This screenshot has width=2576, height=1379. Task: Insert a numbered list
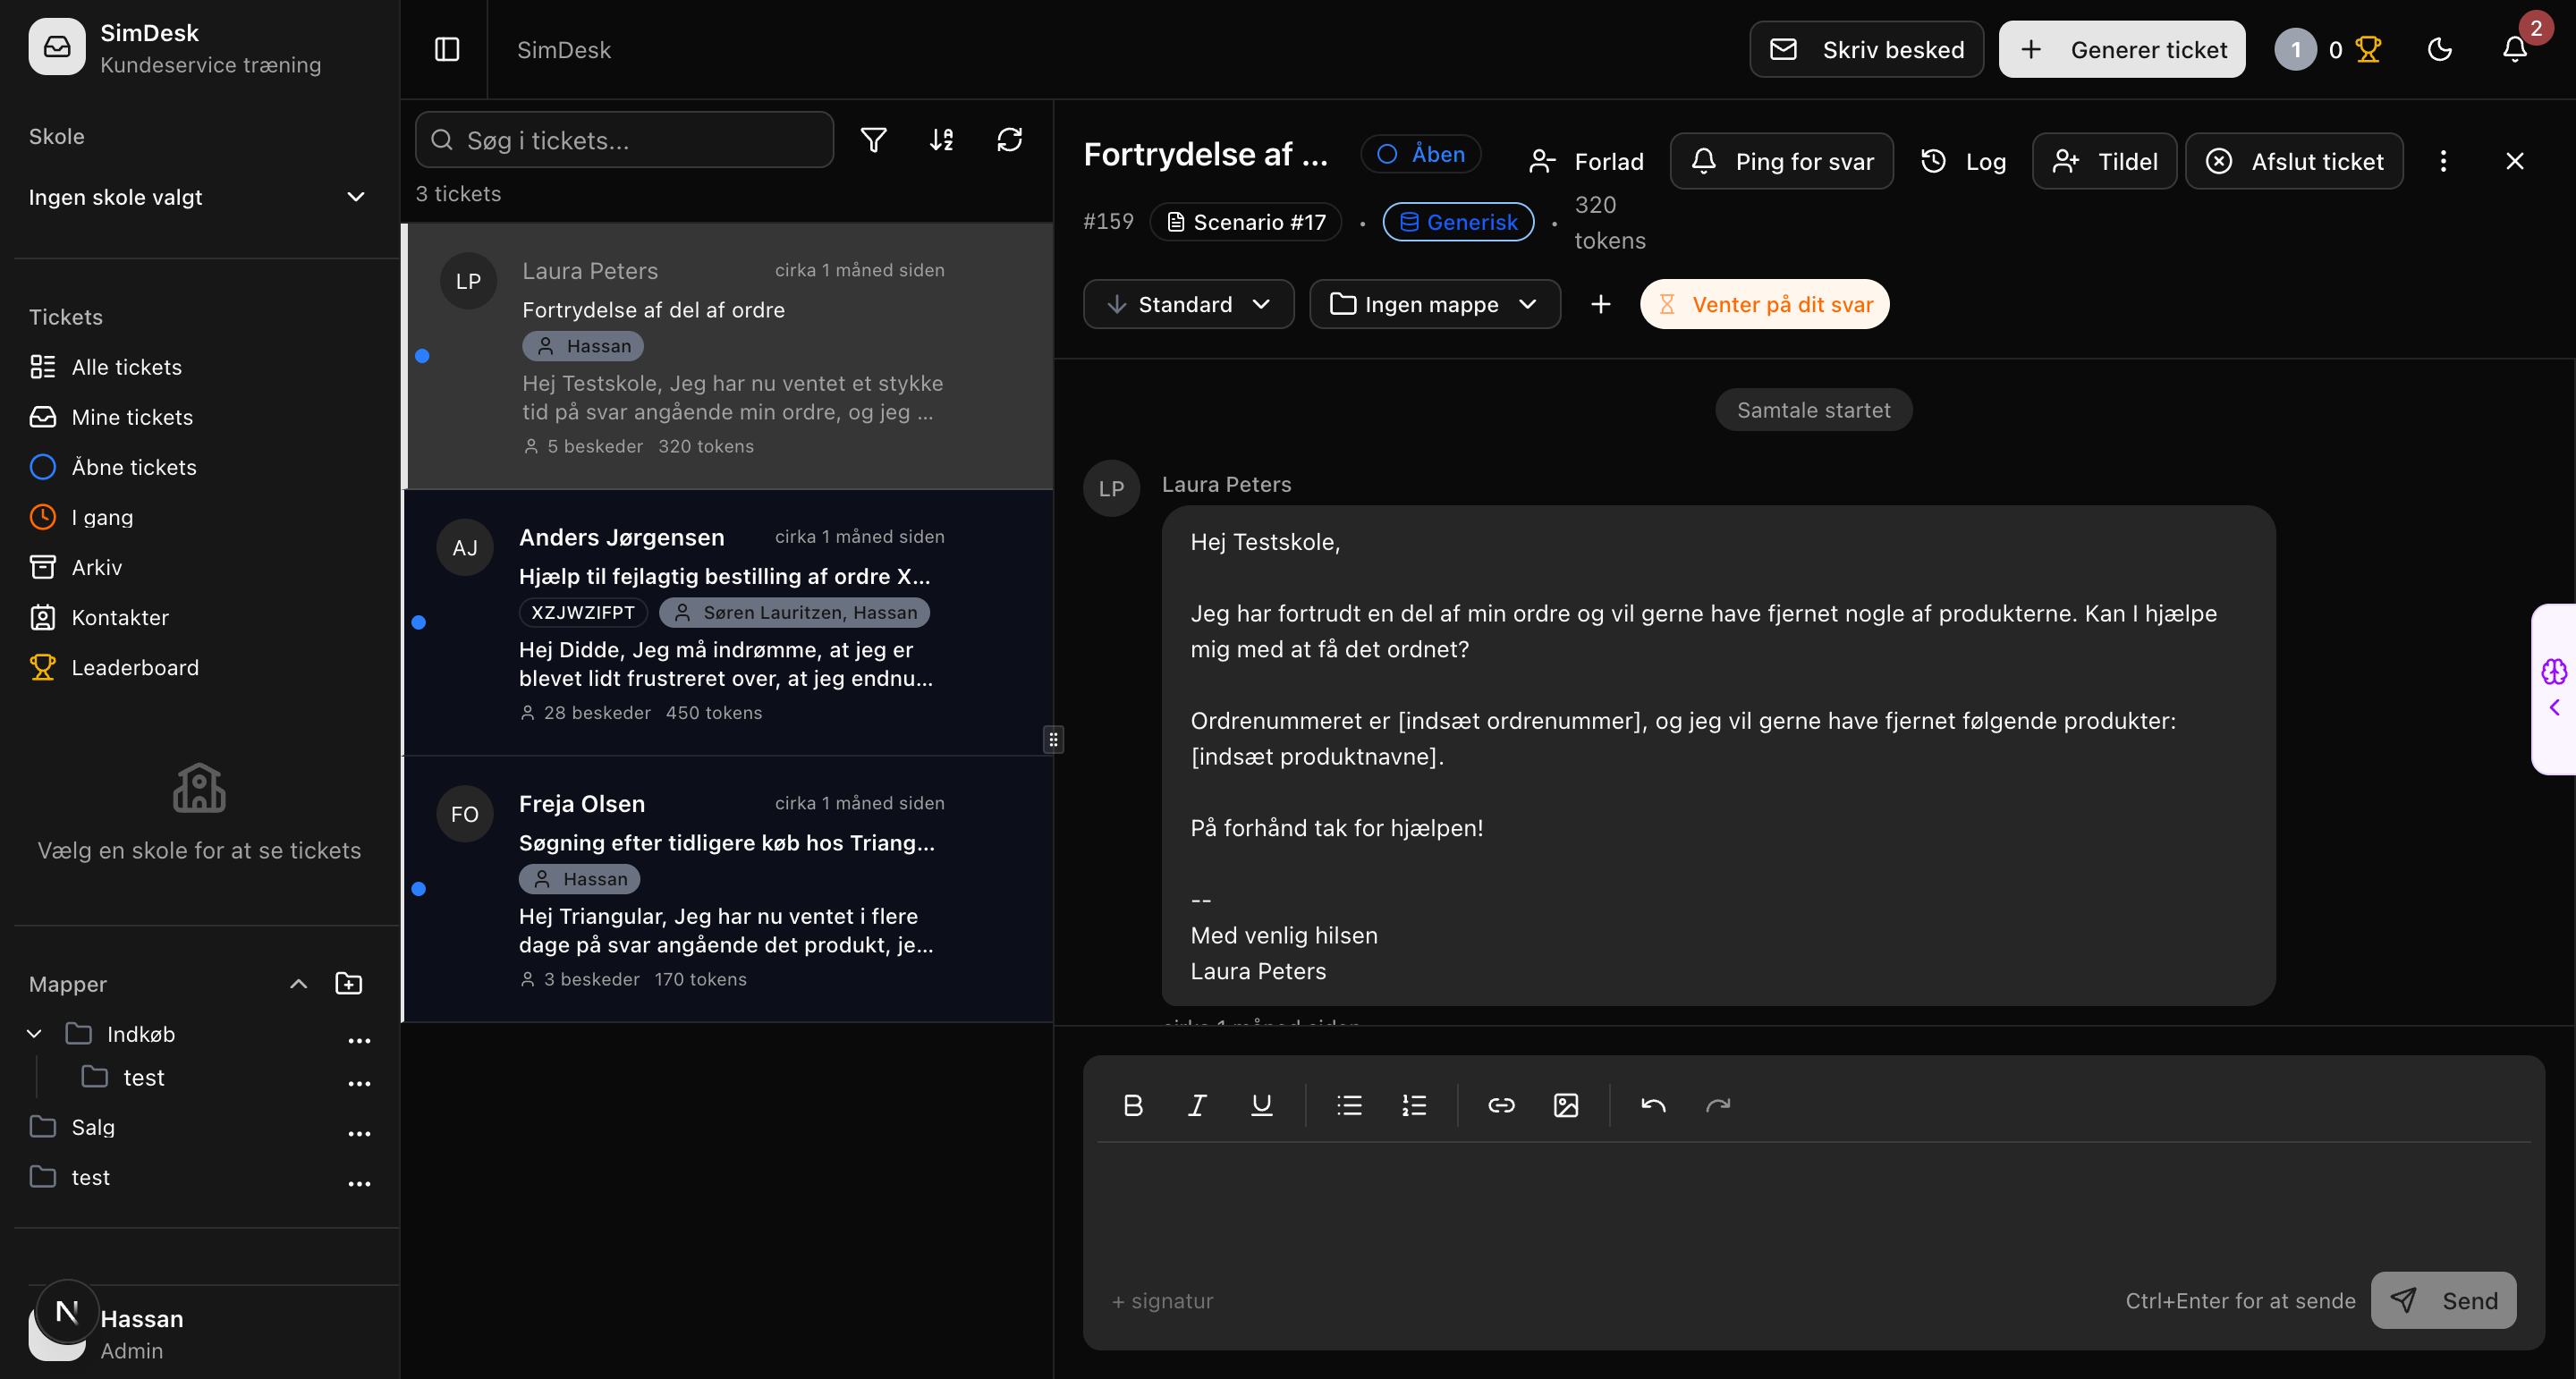1414,1105
